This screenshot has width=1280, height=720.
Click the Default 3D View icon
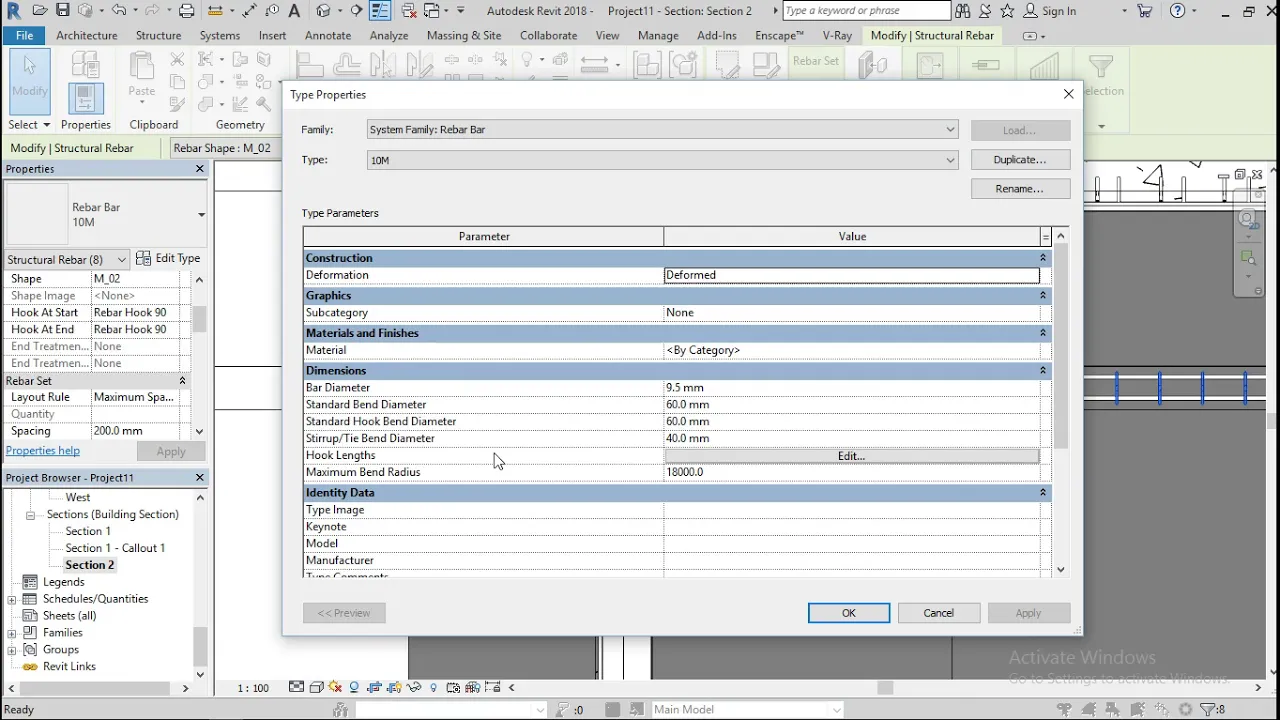pyautogui.click(x=323, y=11)
